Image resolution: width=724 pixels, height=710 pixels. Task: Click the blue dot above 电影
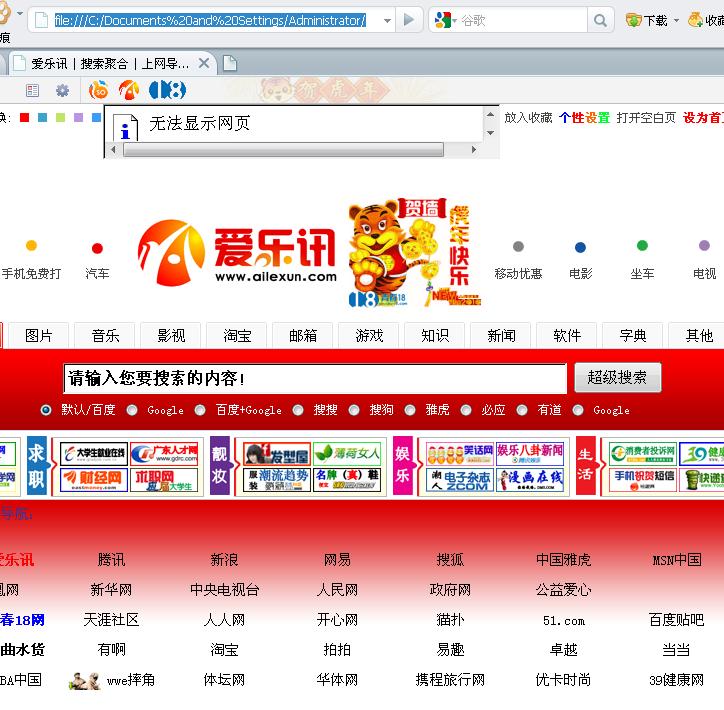pyautogui.click(x=580, y=247)
